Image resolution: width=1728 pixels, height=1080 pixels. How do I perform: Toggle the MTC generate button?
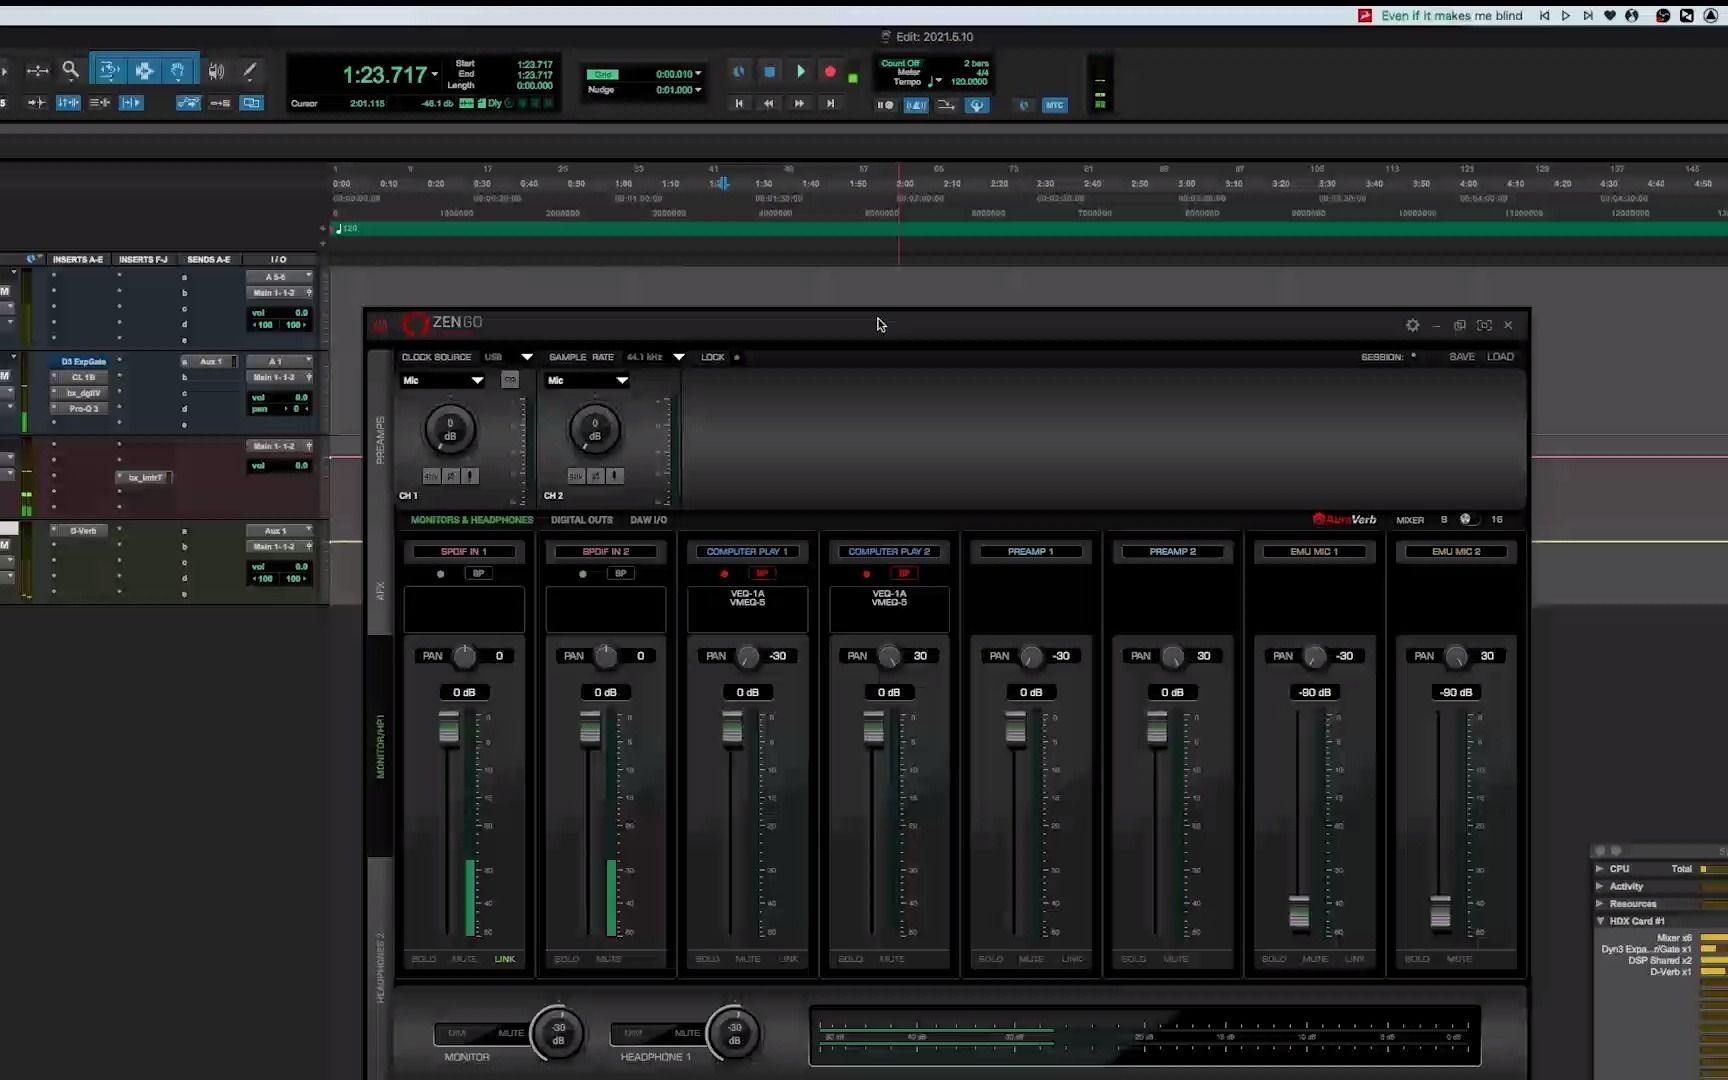point(1054,105)
